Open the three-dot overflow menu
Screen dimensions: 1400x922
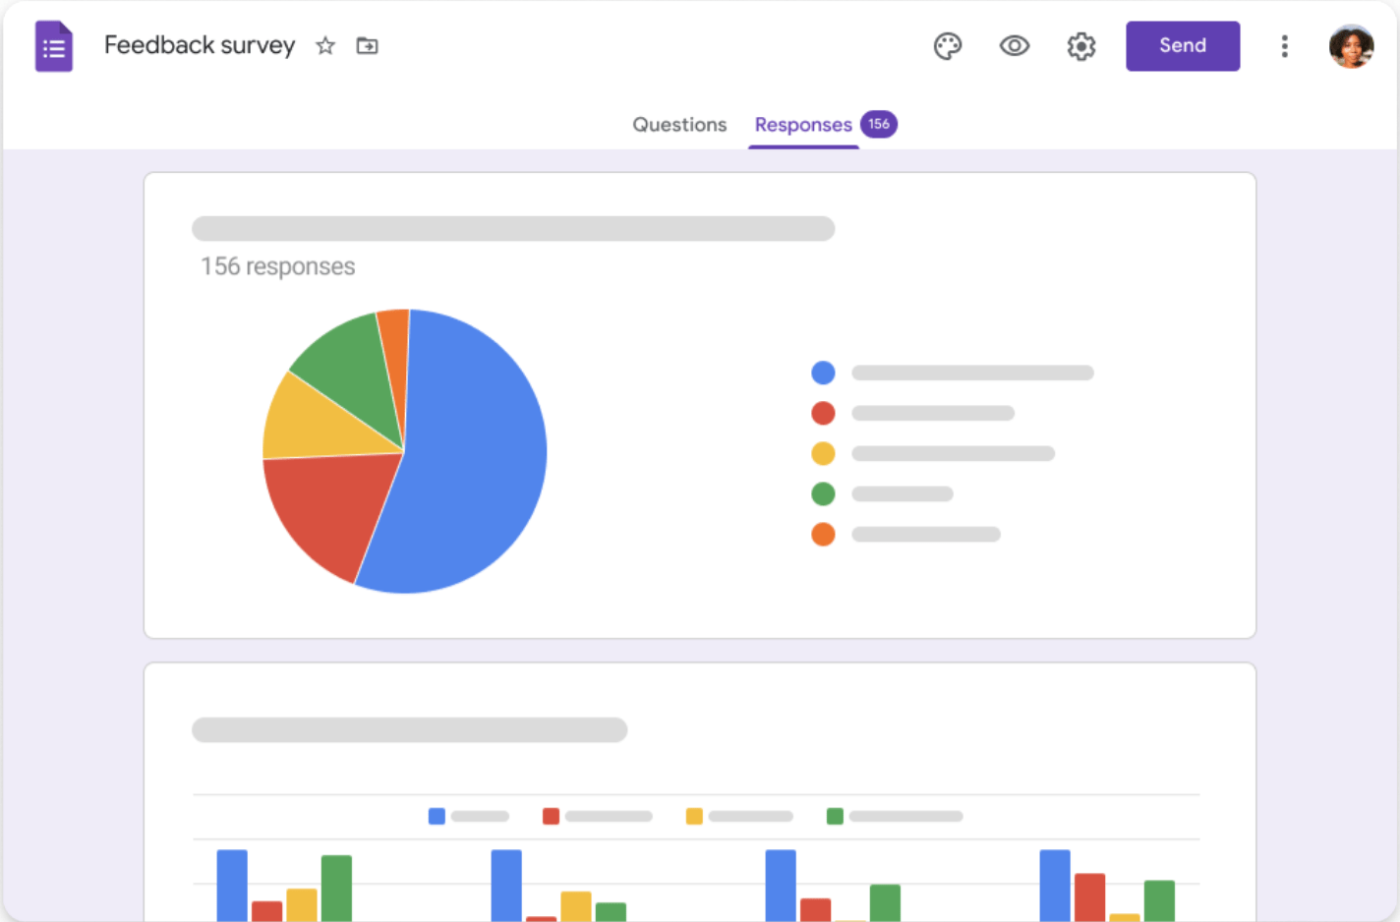(x=1284, y=46)
